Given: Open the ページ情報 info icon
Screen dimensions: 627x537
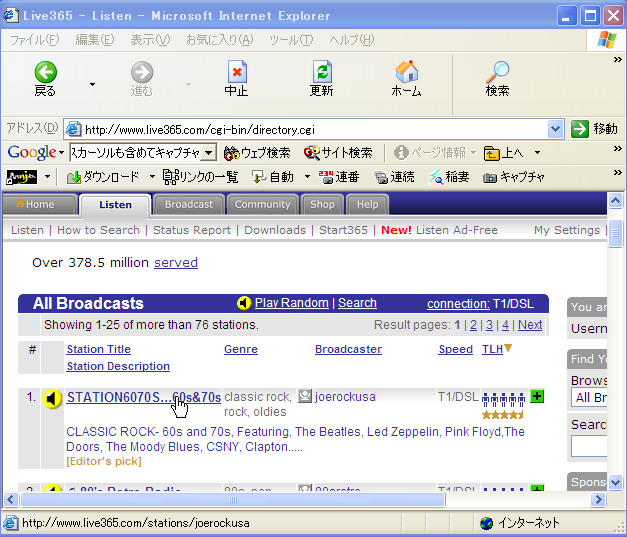Looking at the screenshot, I should (x=401, y=153).
